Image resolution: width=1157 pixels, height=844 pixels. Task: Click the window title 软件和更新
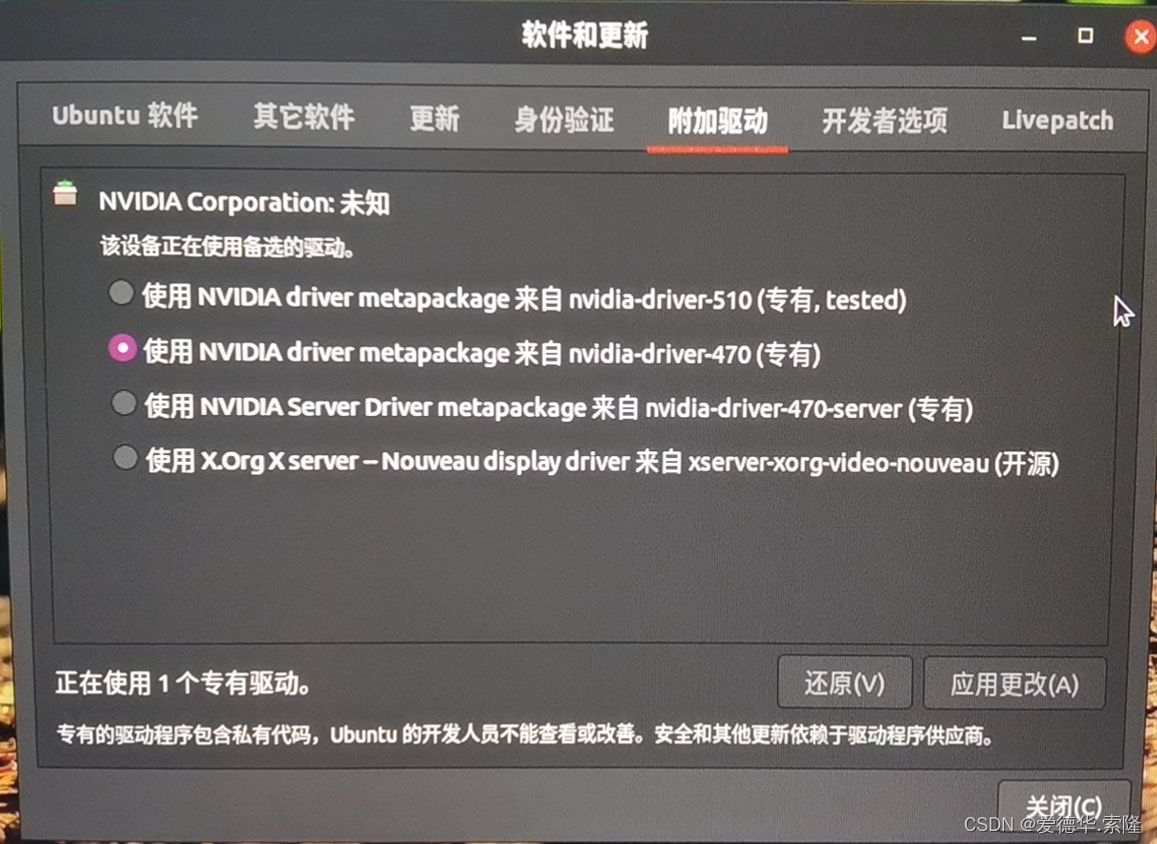[x=584, y=35]
